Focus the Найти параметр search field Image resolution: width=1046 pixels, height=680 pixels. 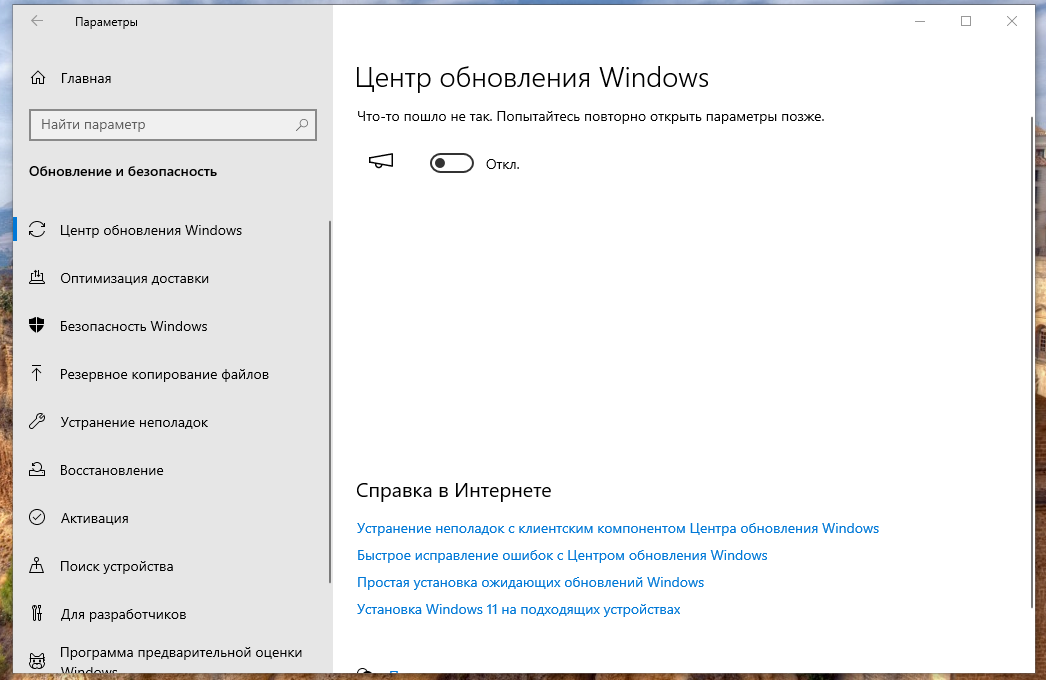[x=173, y=125]
